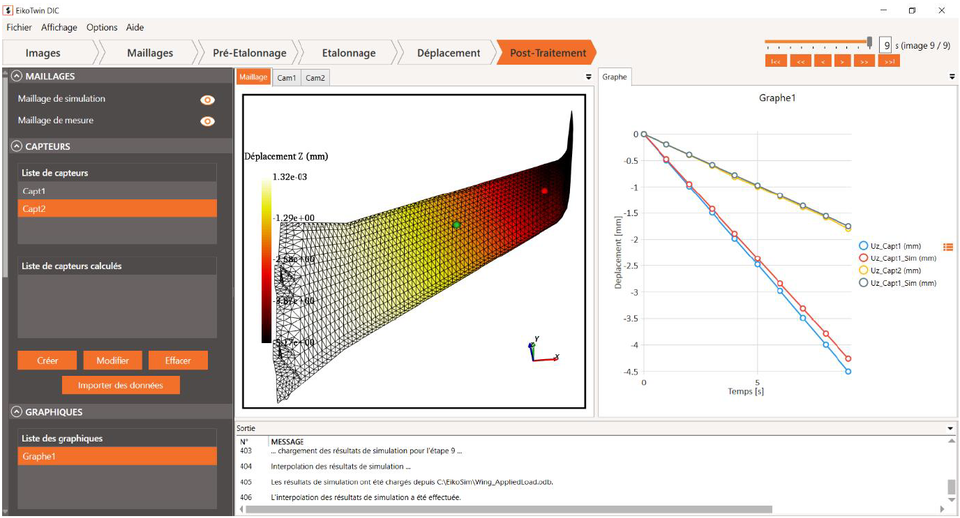
Task: Click the Créer button
Action: tap(47, 360)
